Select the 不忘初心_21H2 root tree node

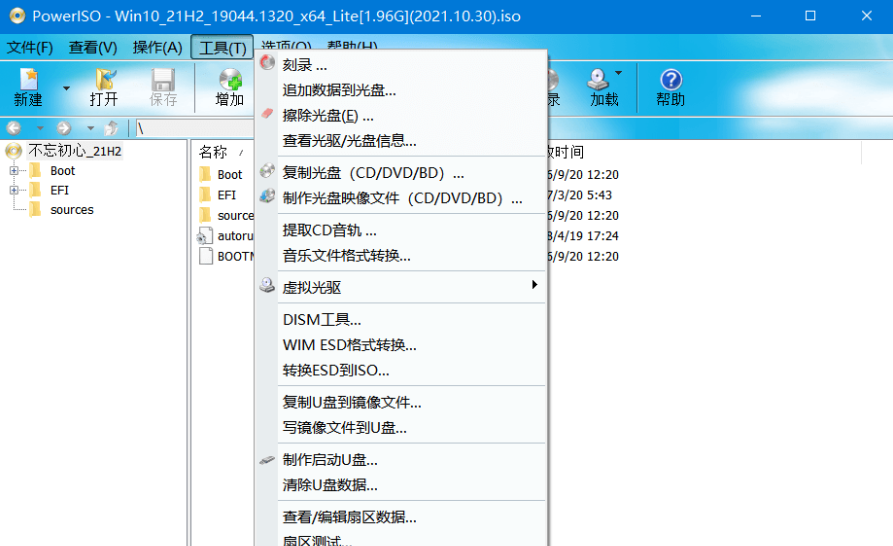pyautogui.click(x=75, y=151)
